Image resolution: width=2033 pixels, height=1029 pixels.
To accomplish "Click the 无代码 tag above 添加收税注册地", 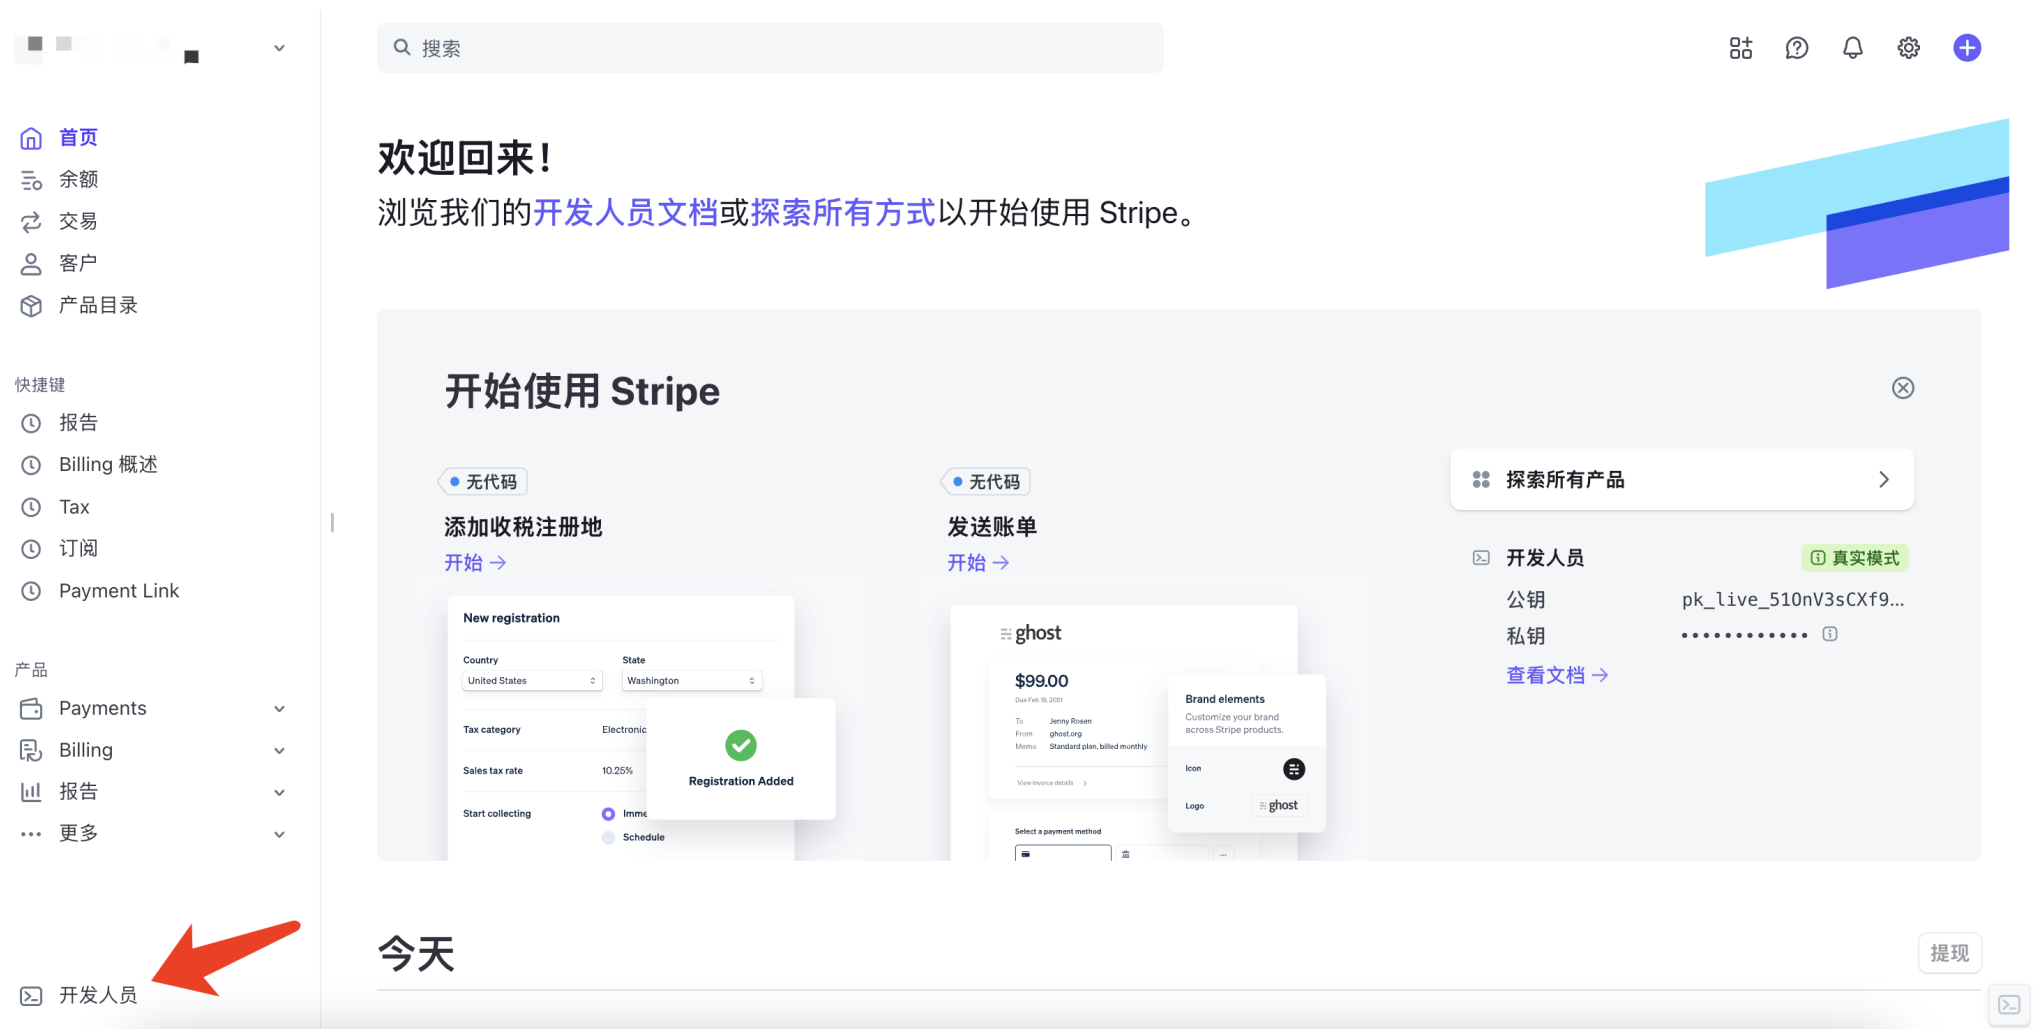I will 483,482.
